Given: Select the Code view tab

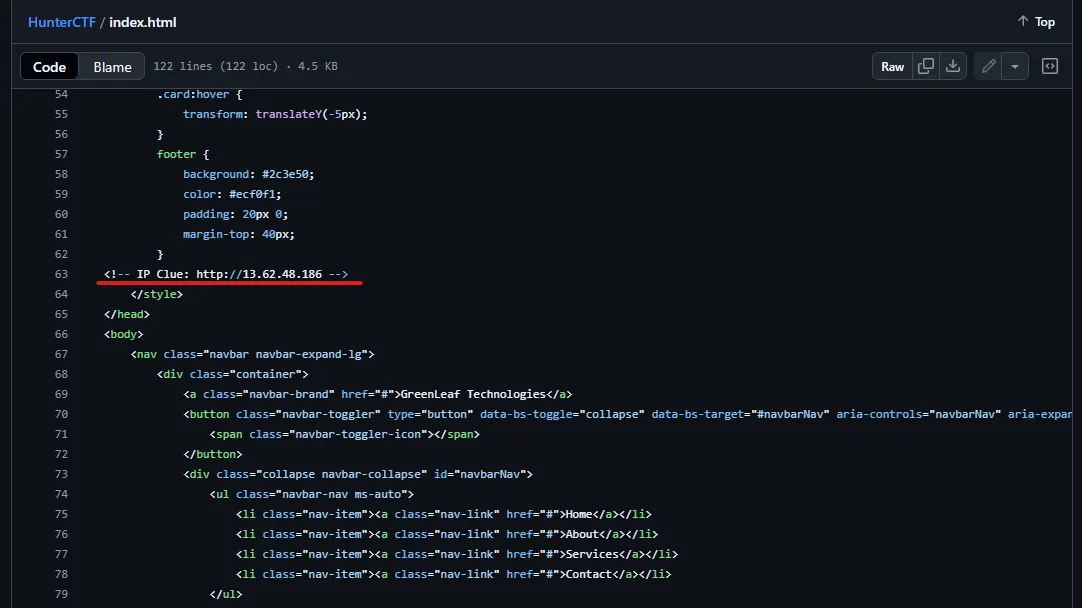Looking at the screenshot, I should click(x=50, y=67).
